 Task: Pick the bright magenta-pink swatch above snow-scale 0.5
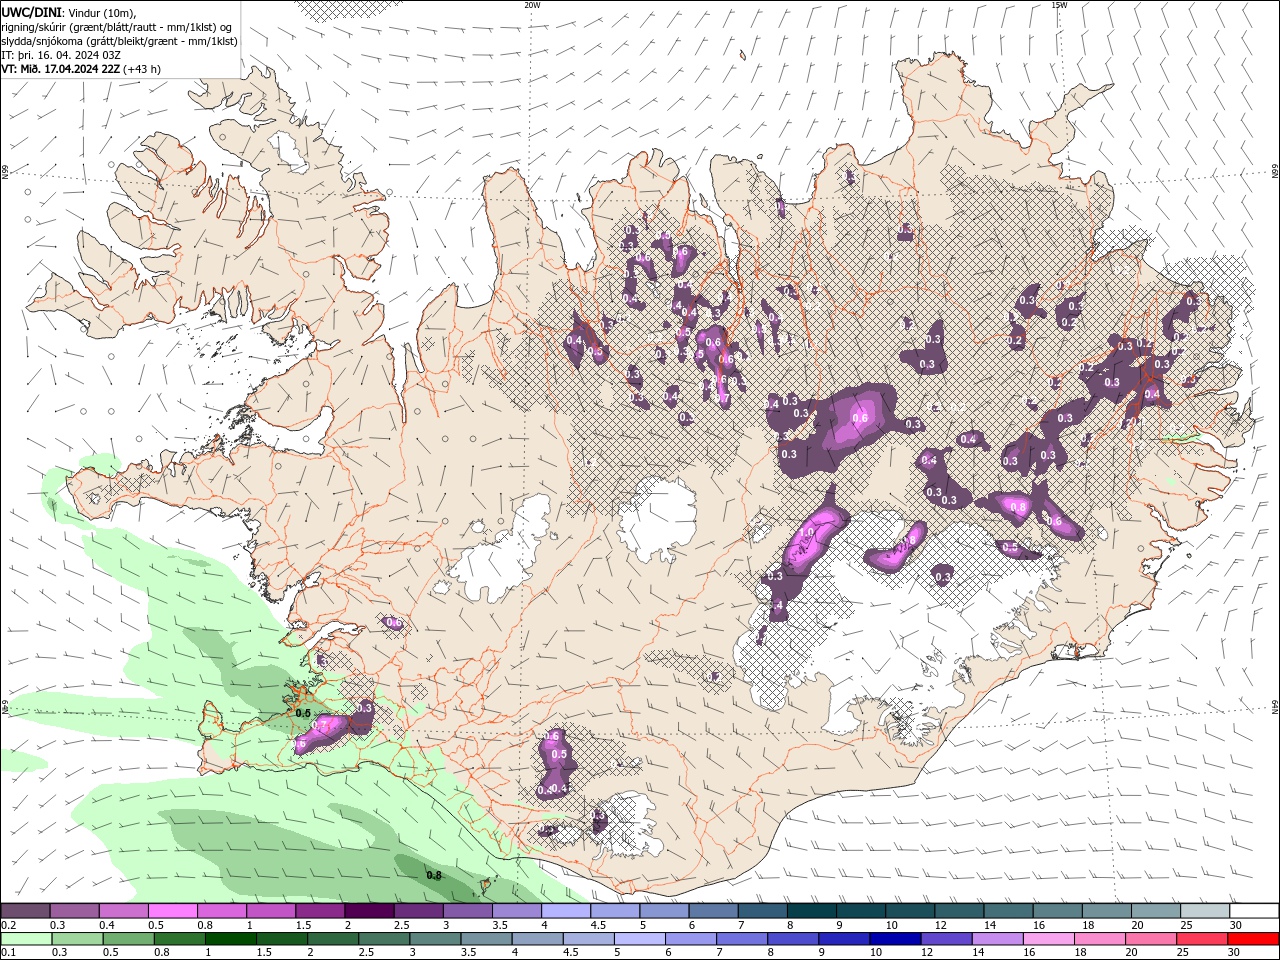(172, 911)
